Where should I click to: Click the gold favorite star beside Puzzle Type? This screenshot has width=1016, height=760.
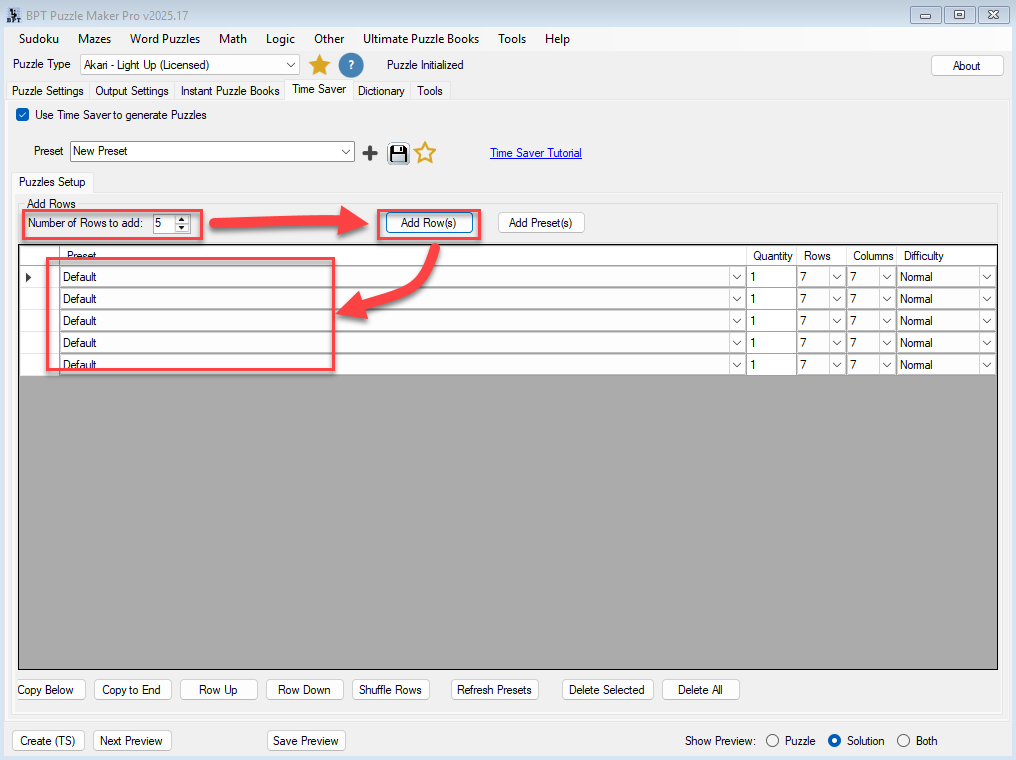point(319,65)
